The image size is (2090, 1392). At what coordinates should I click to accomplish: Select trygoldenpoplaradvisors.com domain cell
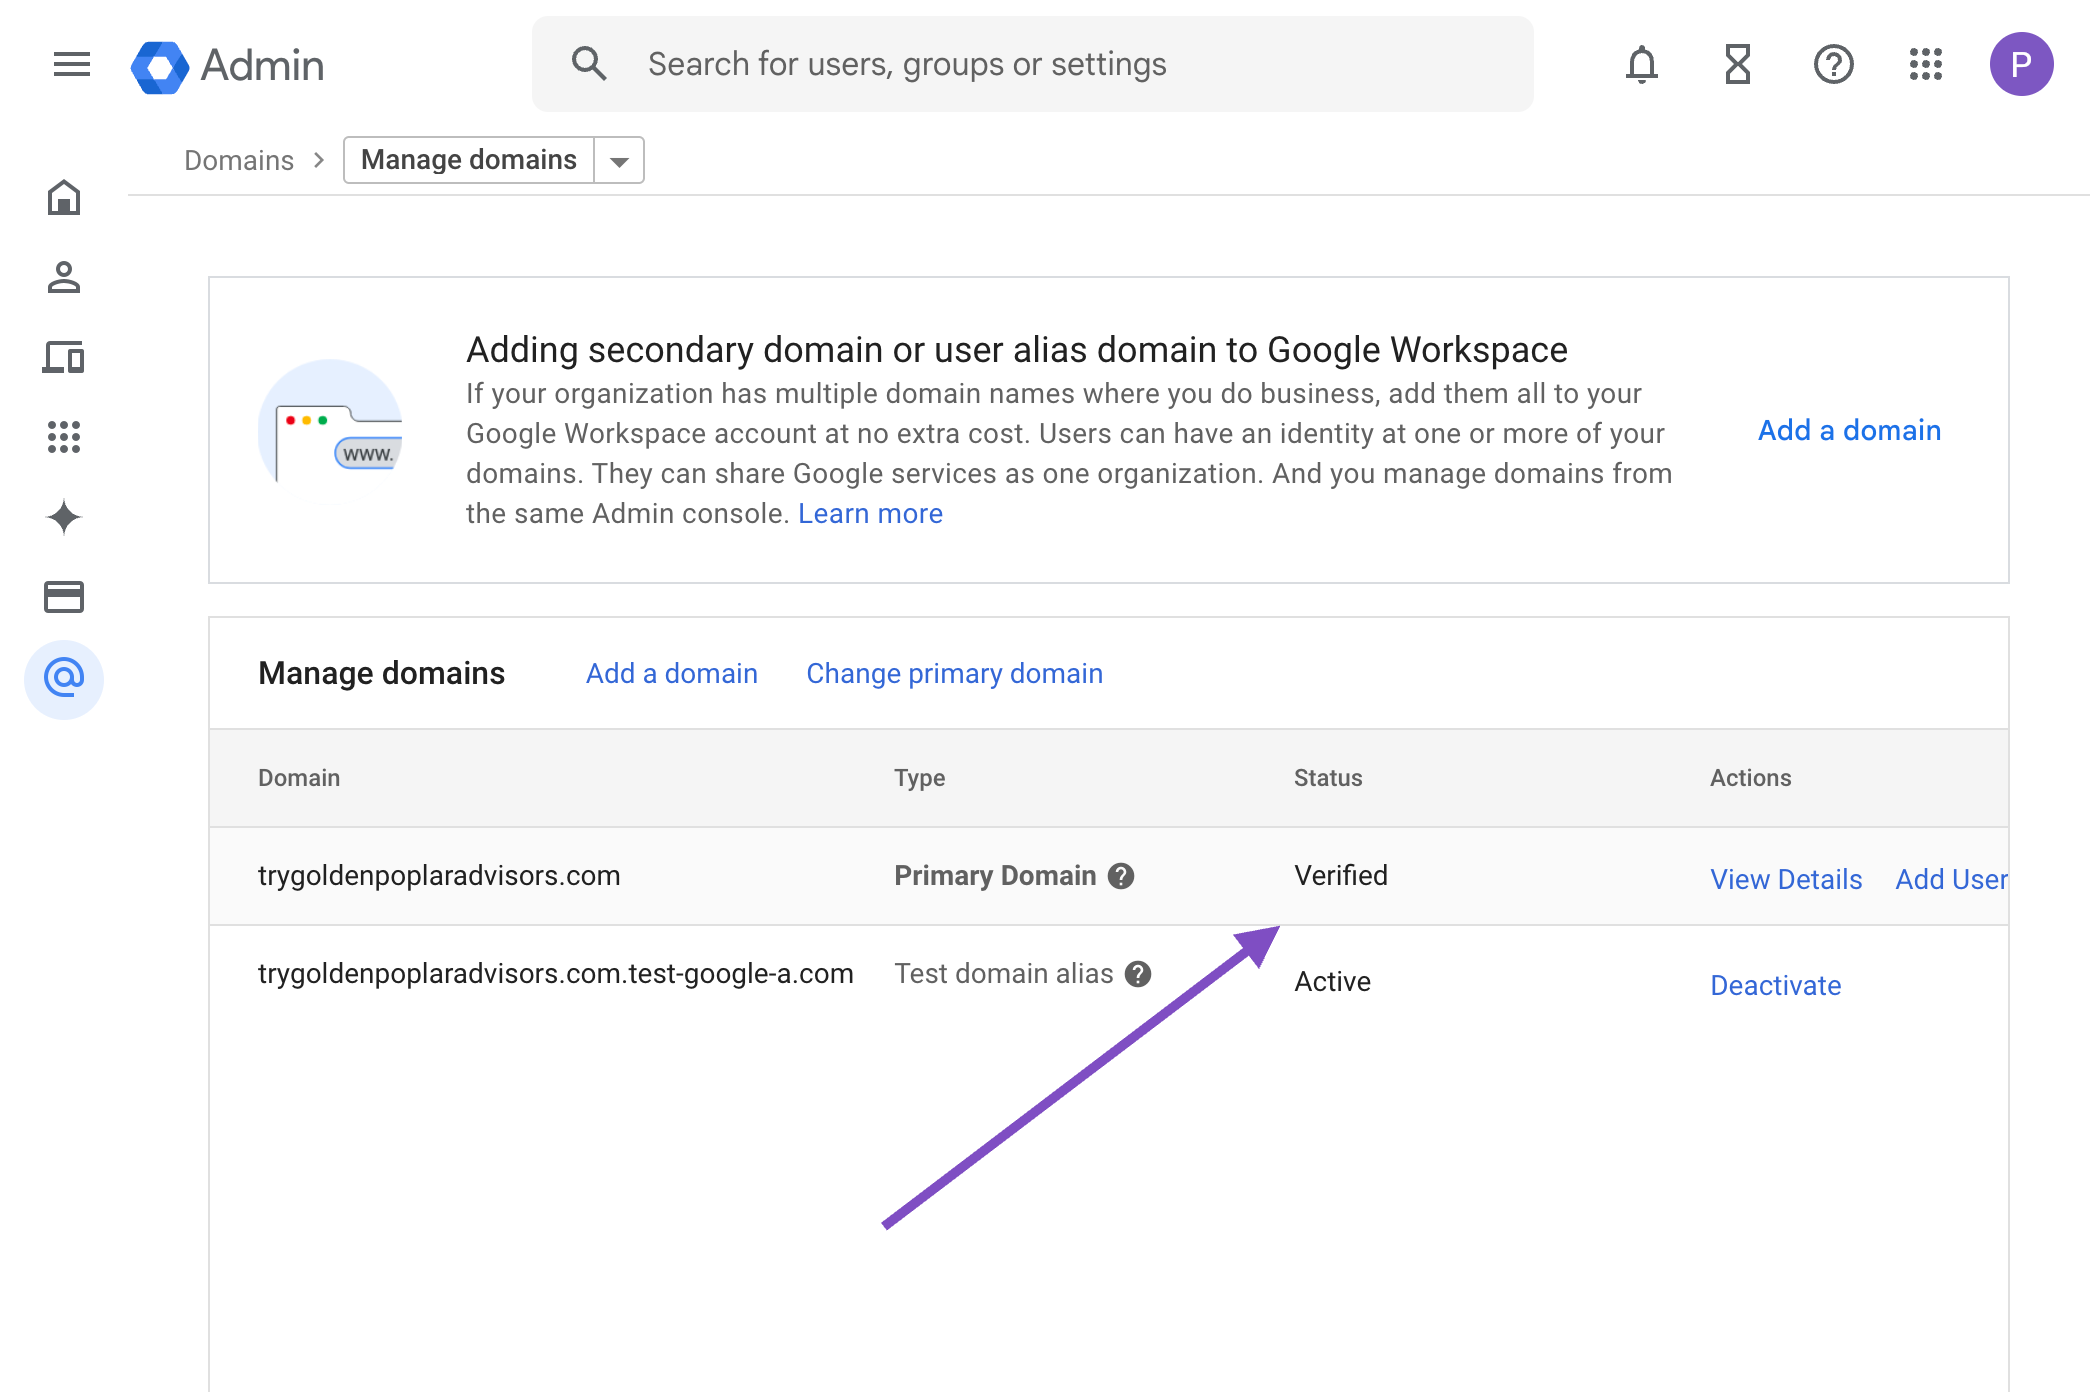pyautogui.click(x=439, y=875)
